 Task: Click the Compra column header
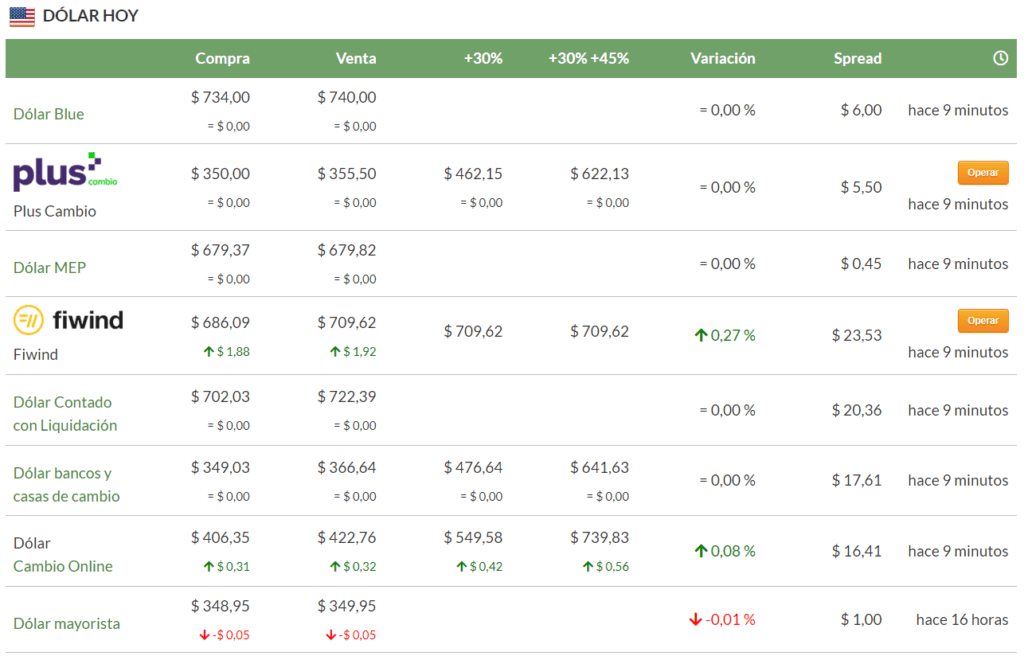pos(222,58)
